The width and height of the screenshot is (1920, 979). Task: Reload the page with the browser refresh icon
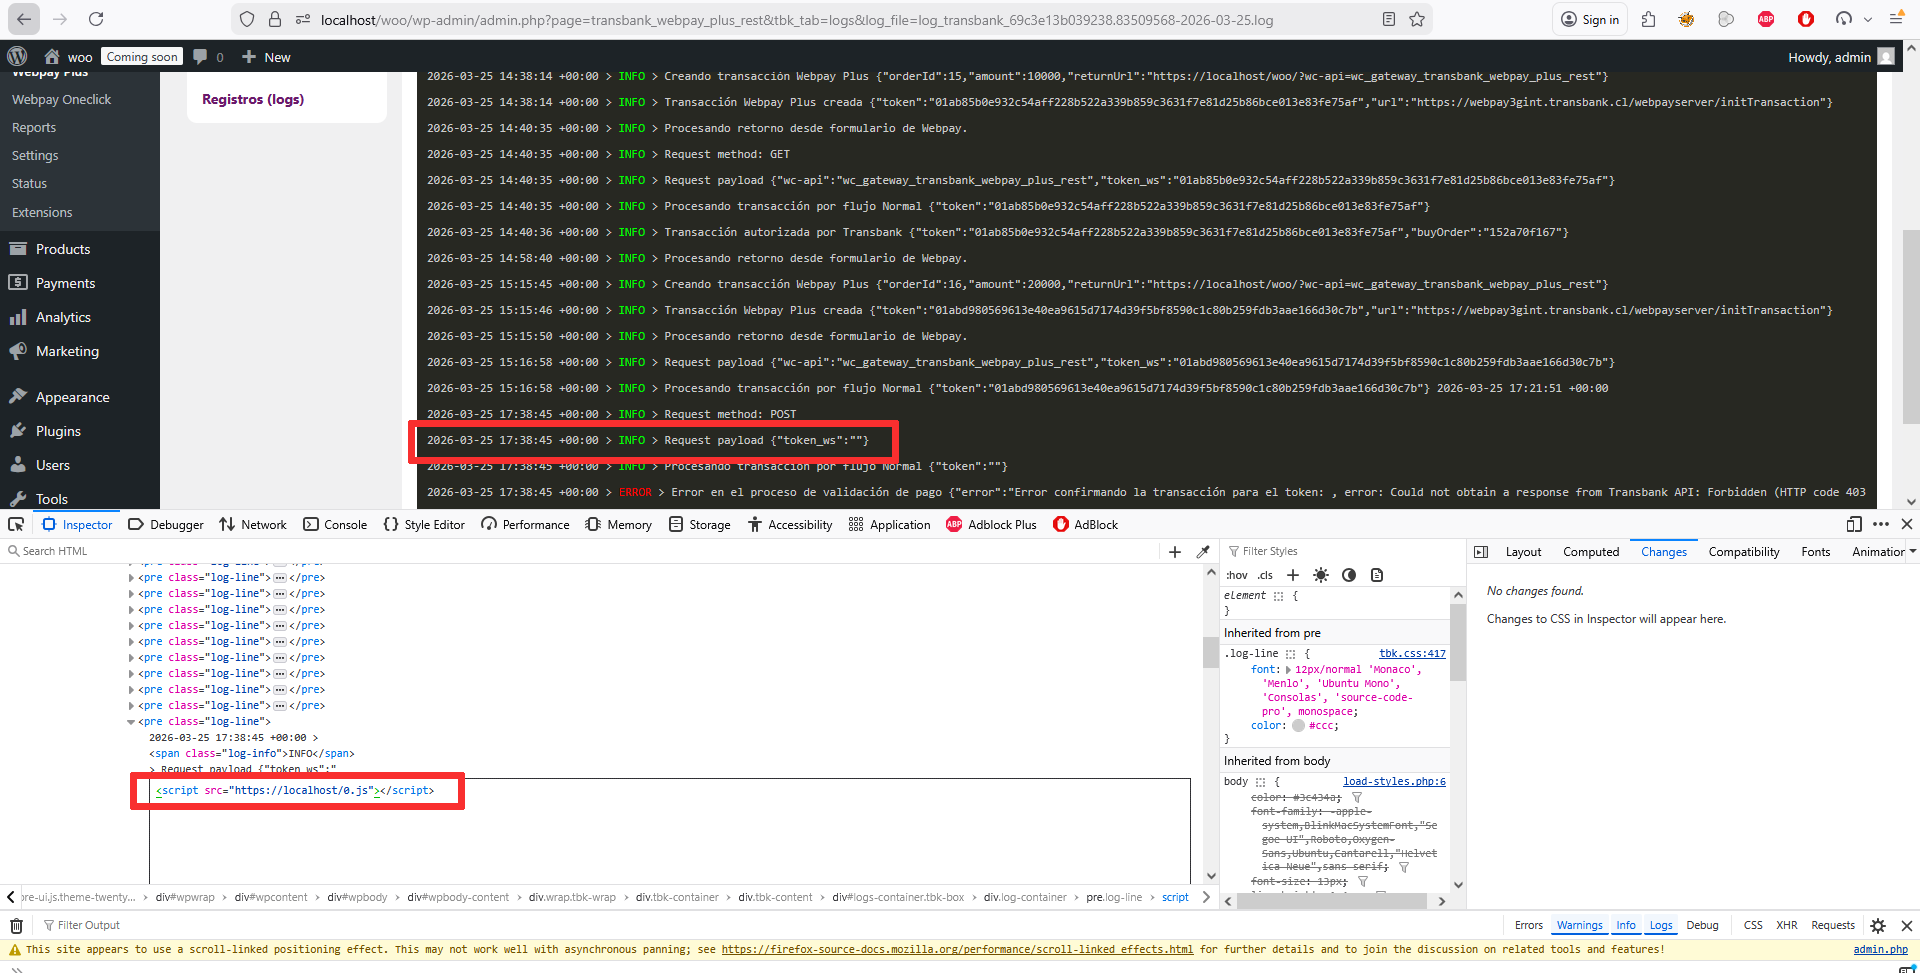click(96, 19)
